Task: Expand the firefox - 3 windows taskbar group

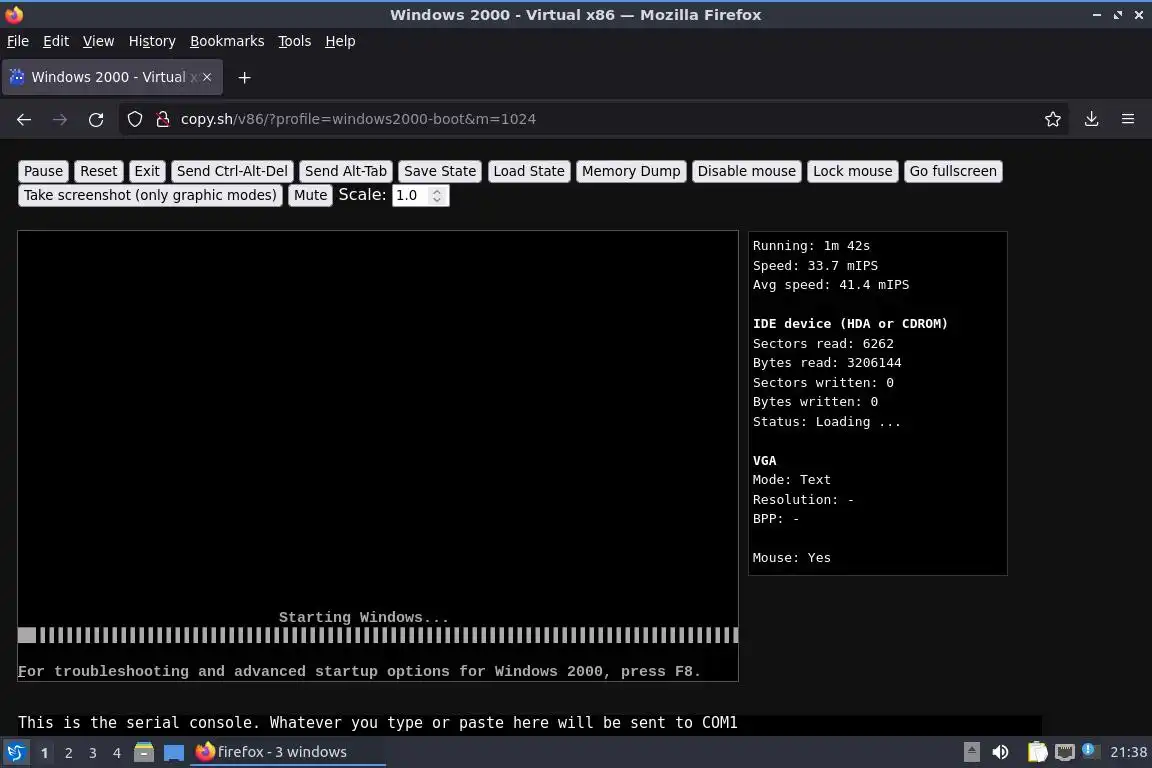Action: click(287, 752)
